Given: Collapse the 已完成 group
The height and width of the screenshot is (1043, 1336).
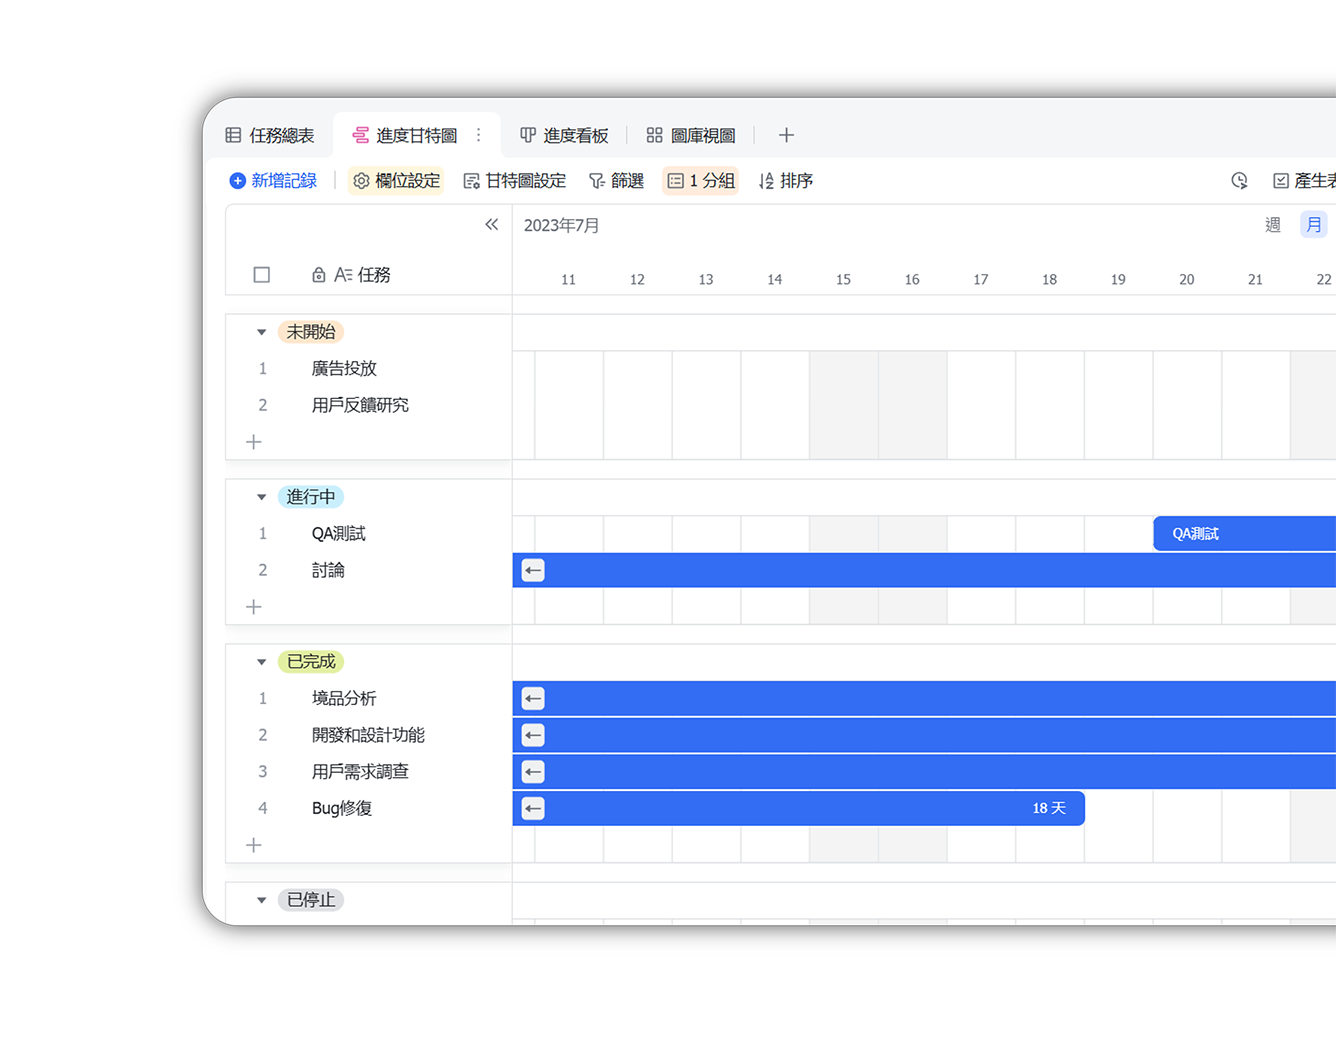Looking at the screenshot, I should coord(261,662).
